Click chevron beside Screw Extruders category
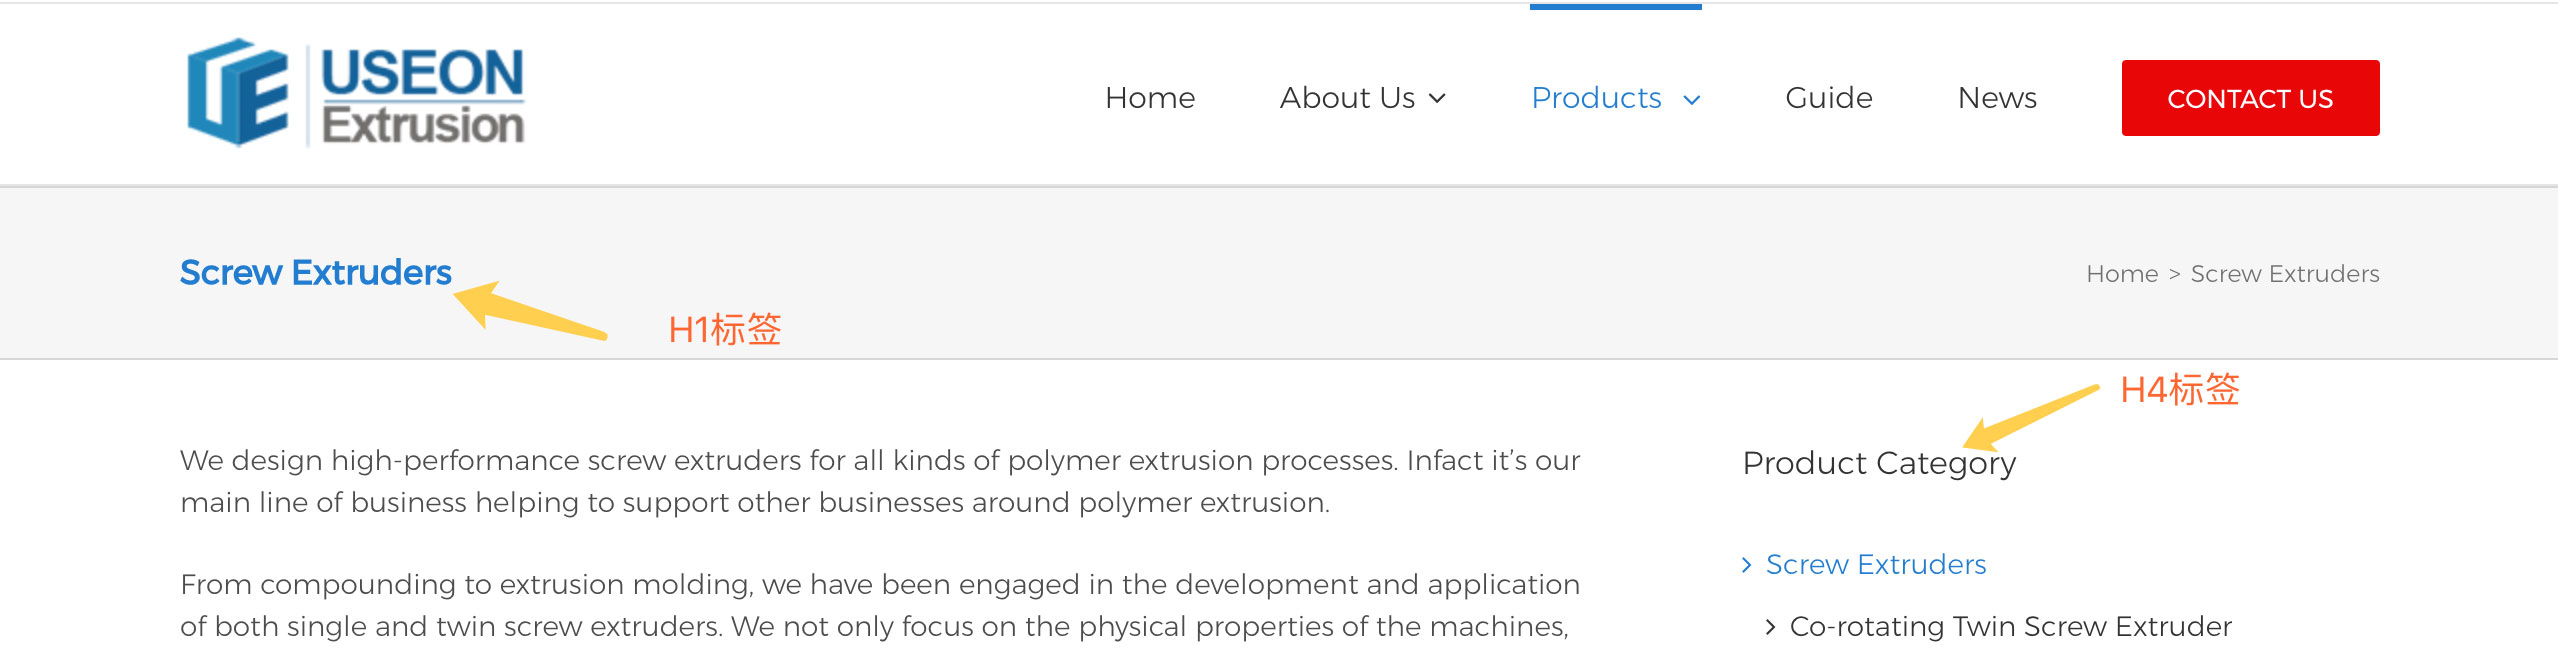The width and height of the screenshot is (2558, 652). [x=1747, y=565]
